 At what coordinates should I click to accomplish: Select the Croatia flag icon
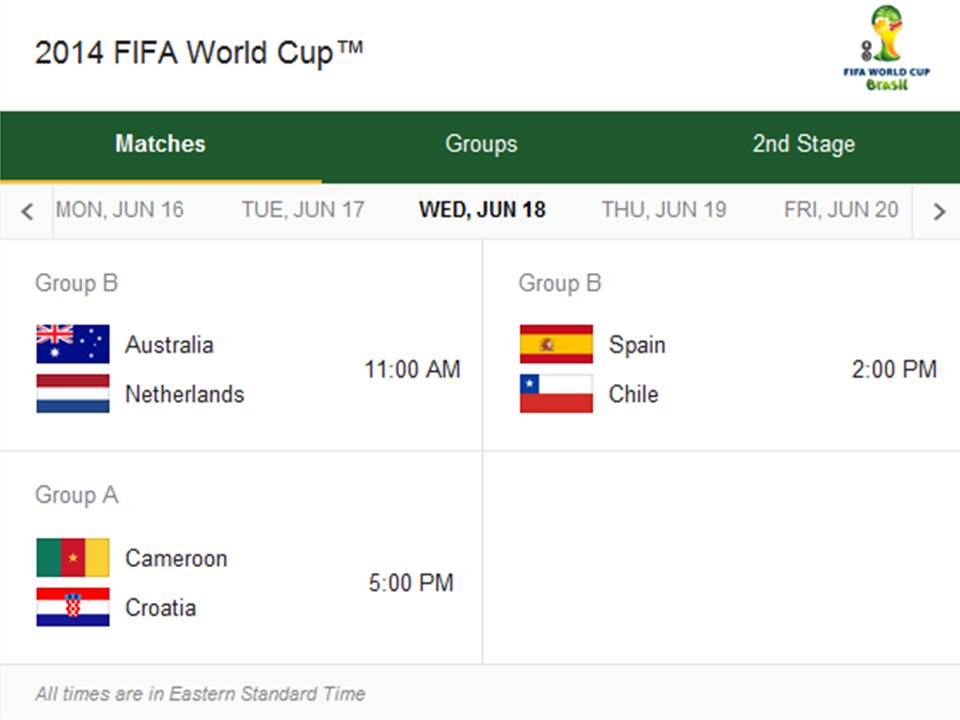click(x=72, y=607)
